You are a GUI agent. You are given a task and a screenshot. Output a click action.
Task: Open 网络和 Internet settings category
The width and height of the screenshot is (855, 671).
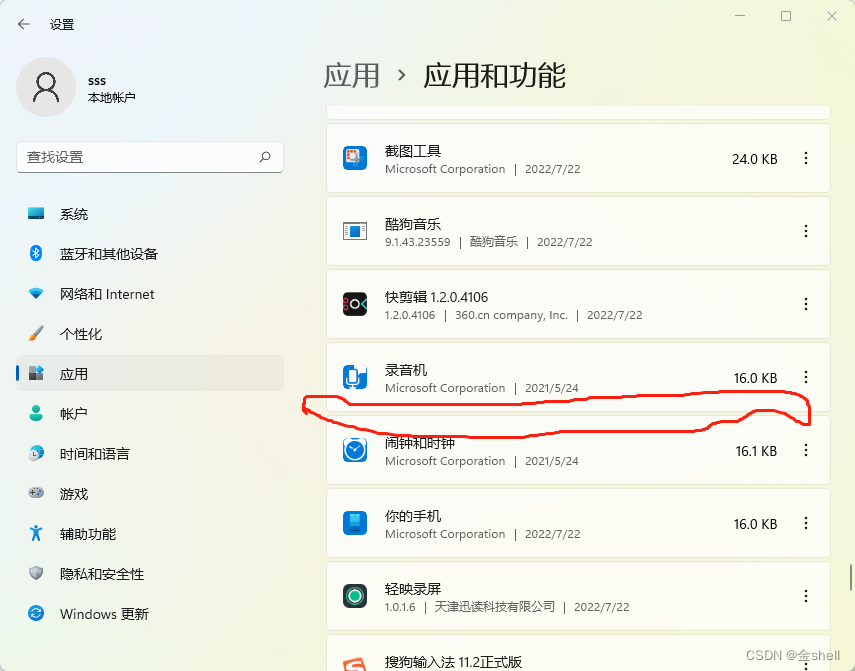click(150, 294)
